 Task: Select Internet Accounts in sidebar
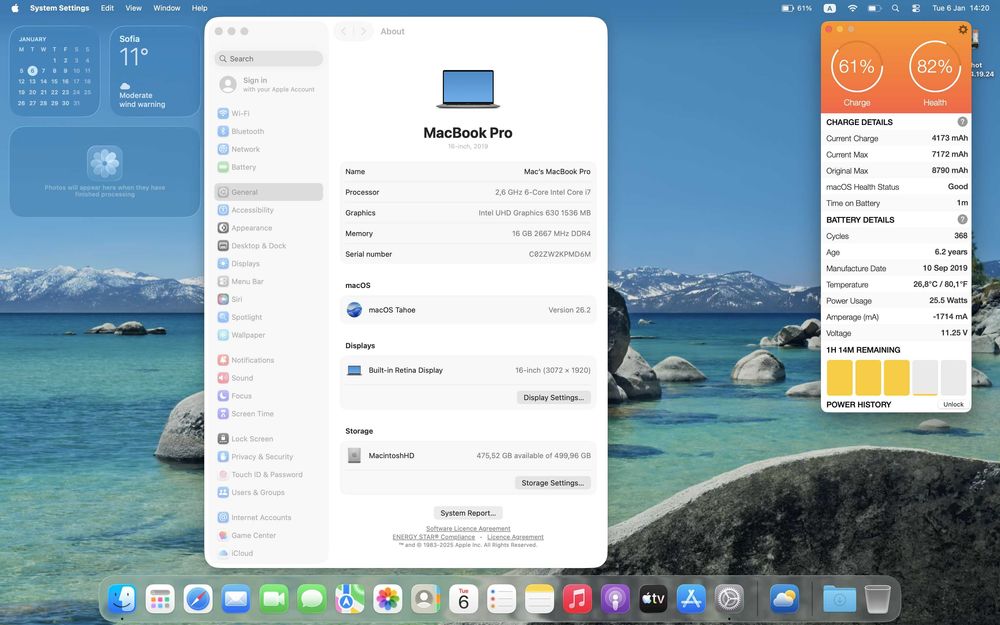pos(268,517)
